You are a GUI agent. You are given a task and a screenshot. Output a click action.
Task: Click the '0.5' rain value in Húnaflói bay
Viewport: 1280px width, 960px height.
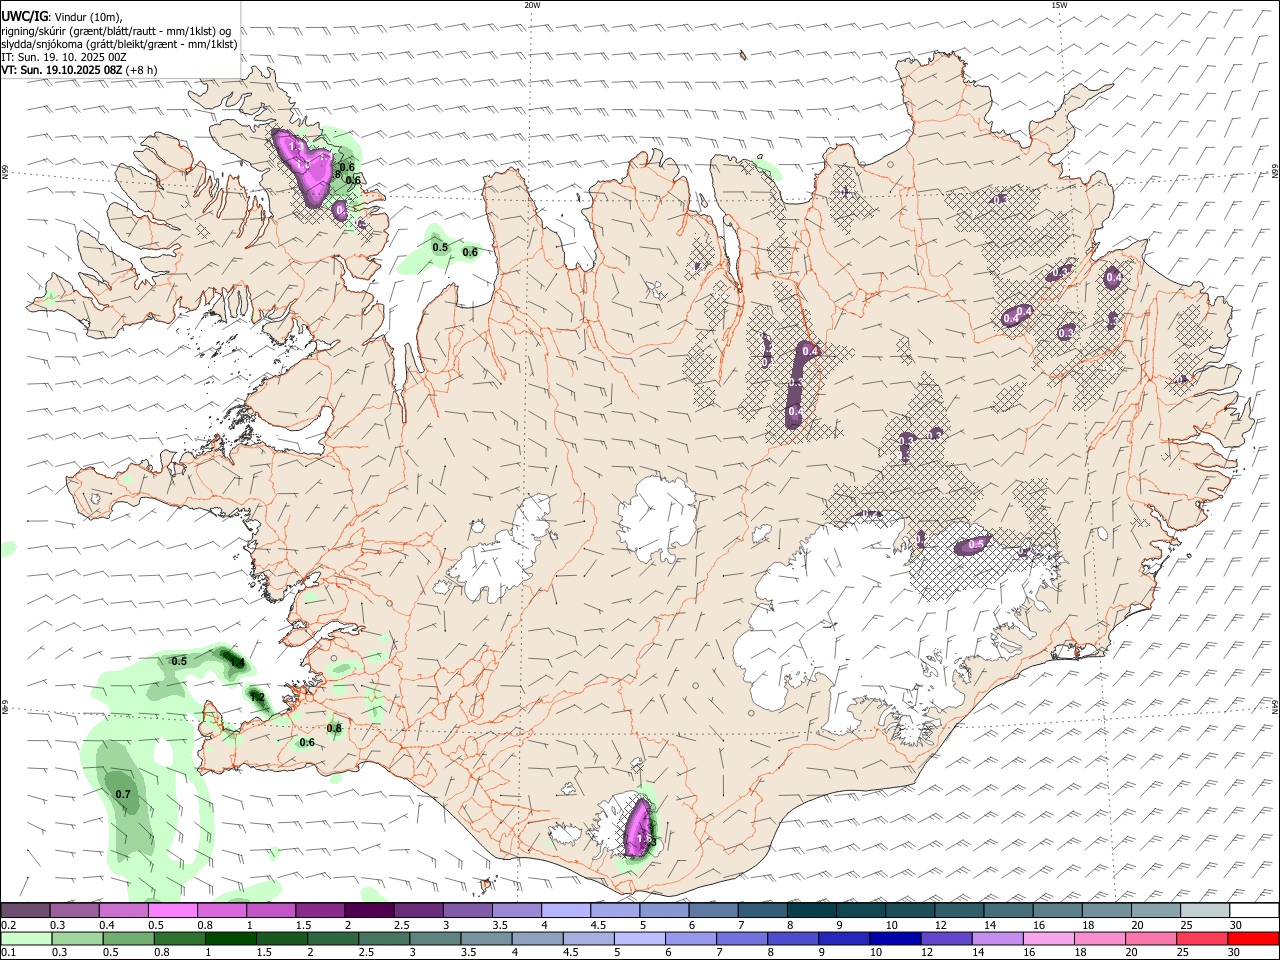[x=439, y=247]
